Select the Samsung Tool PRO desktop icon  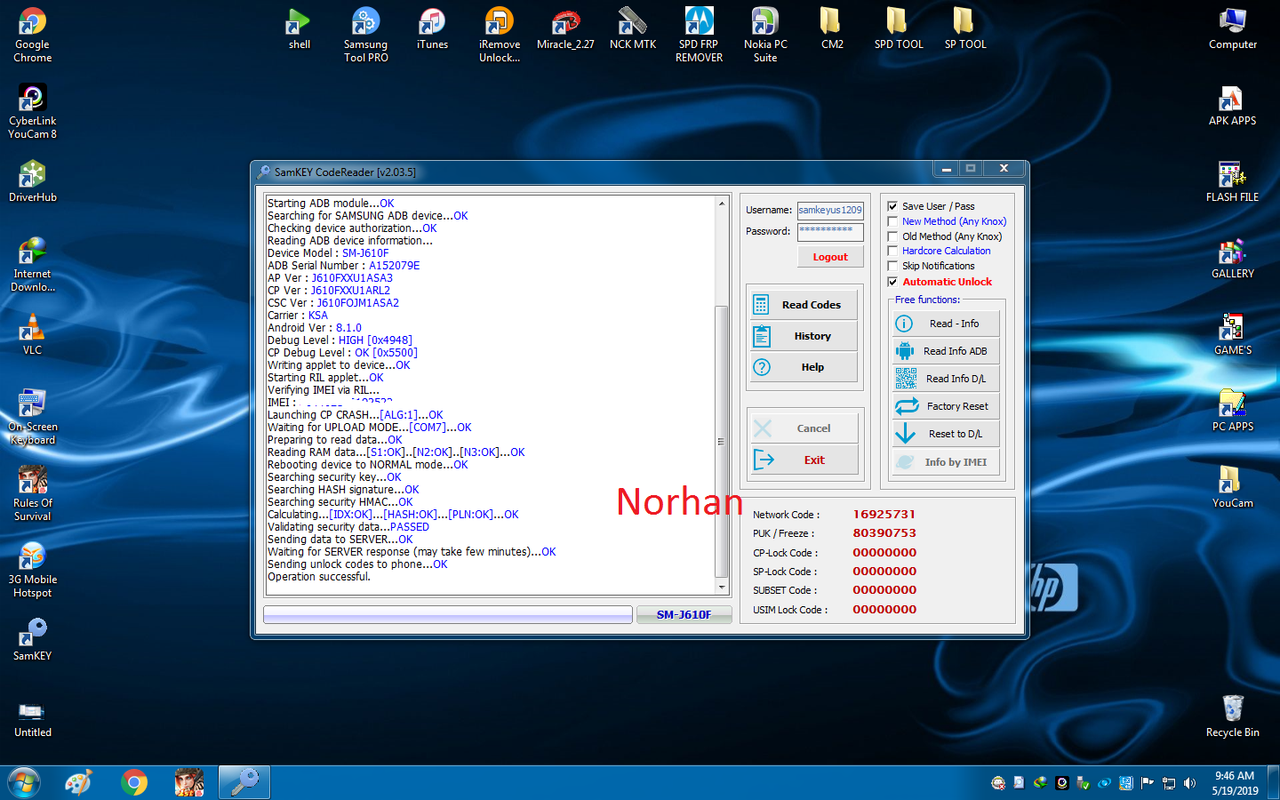(366, 35)
